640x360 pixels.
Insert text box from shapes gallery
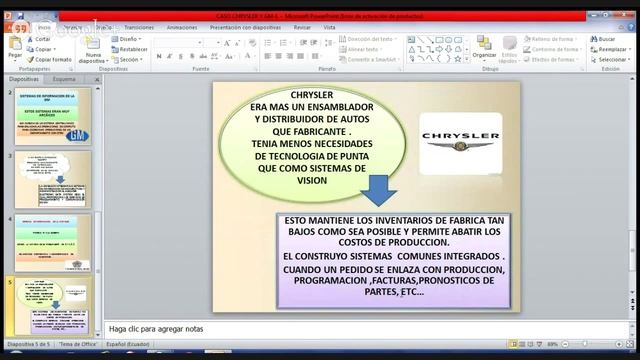click(x=411, y=40)
